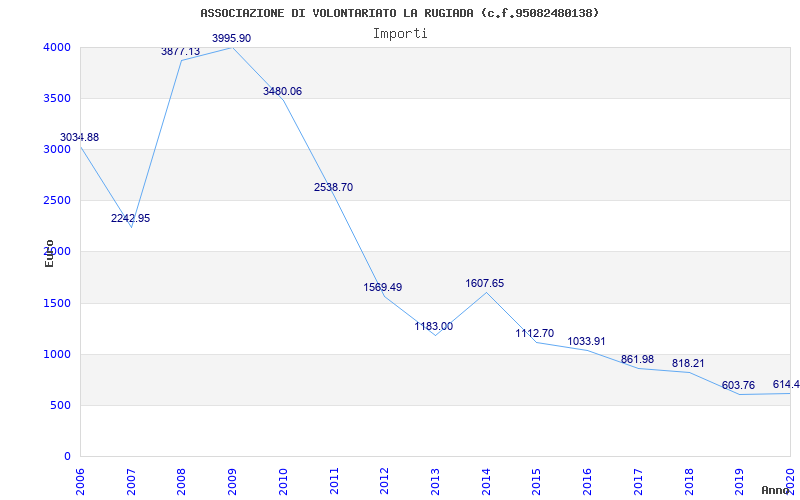Click x-axis year label 2013
Screen dimensions: 800x500
click(435, 481)
